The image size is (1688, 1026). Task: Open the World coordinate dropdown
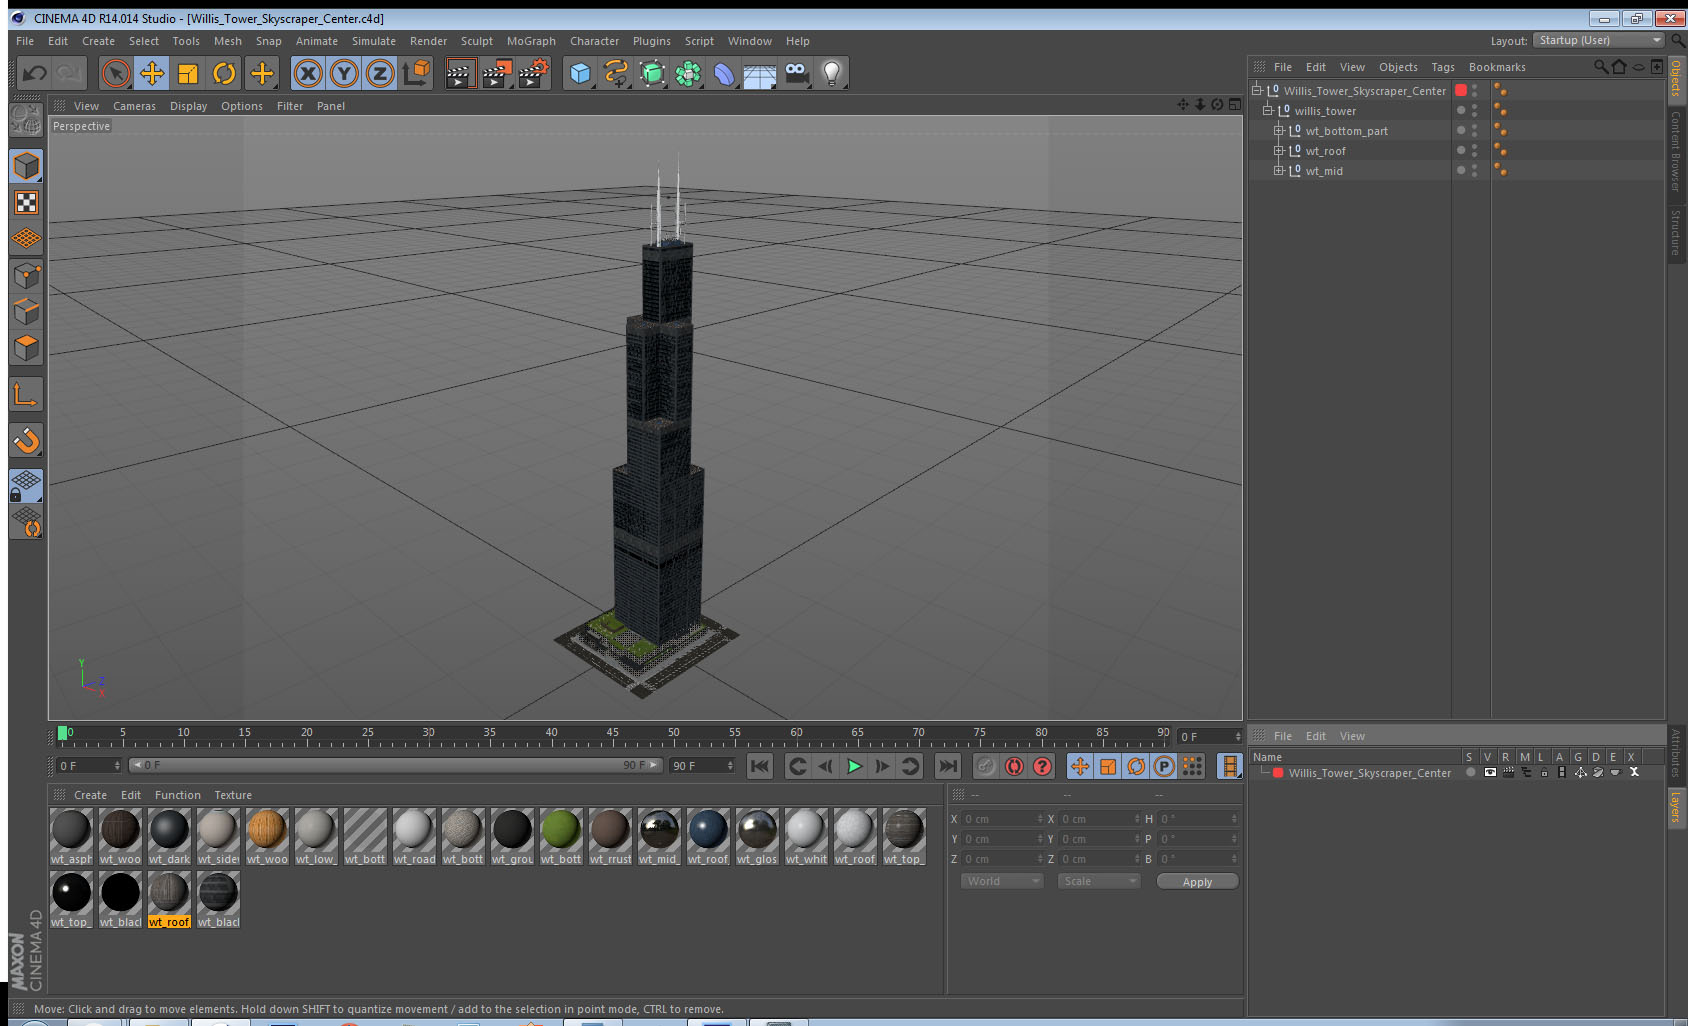[x=1003, y=881]
